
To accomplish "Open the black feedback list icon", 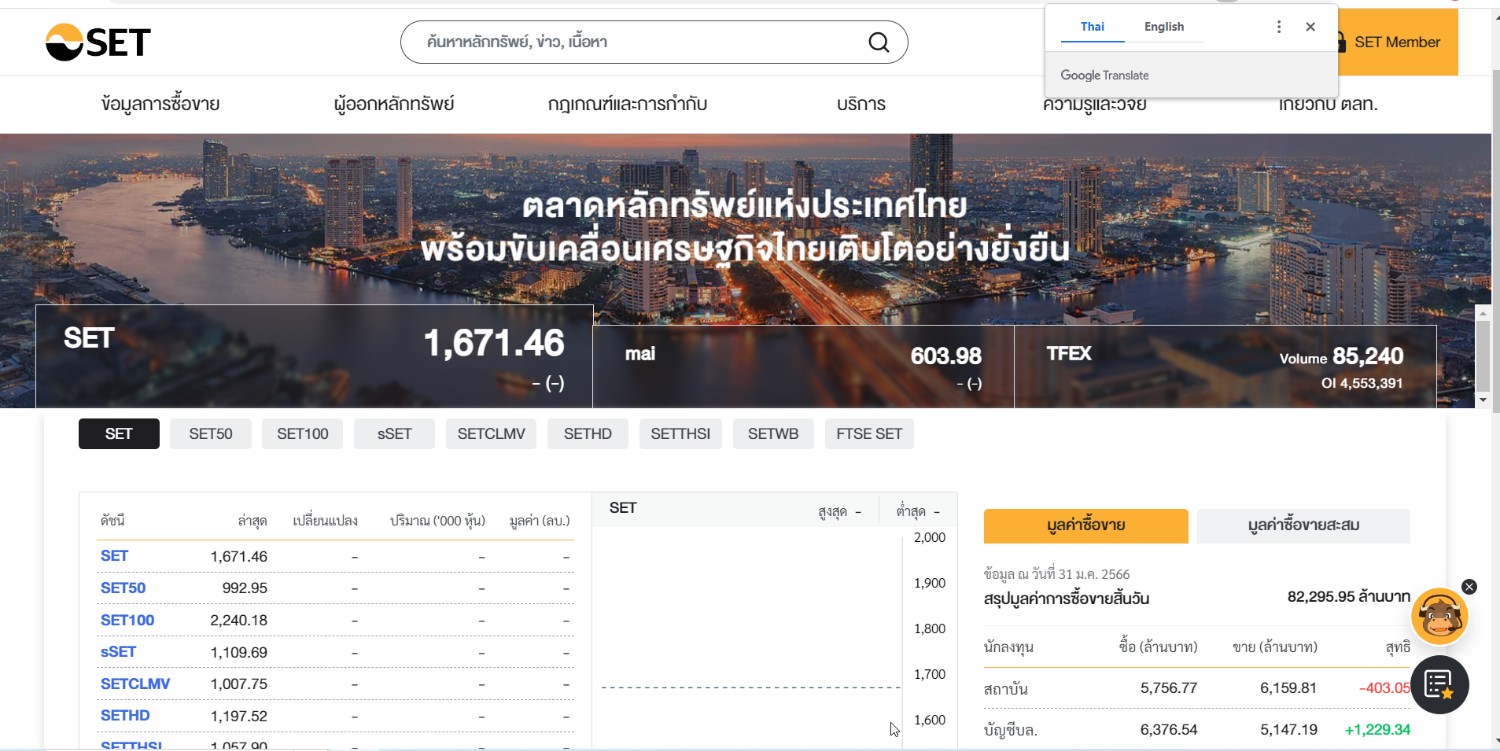I will [x=1439, y=685].
